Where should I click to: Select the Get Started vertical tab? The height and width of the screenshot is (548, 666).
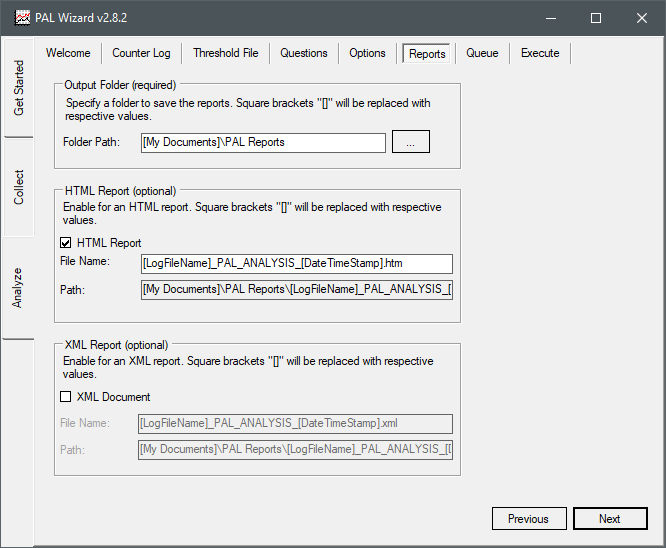[x=18, y=88]
